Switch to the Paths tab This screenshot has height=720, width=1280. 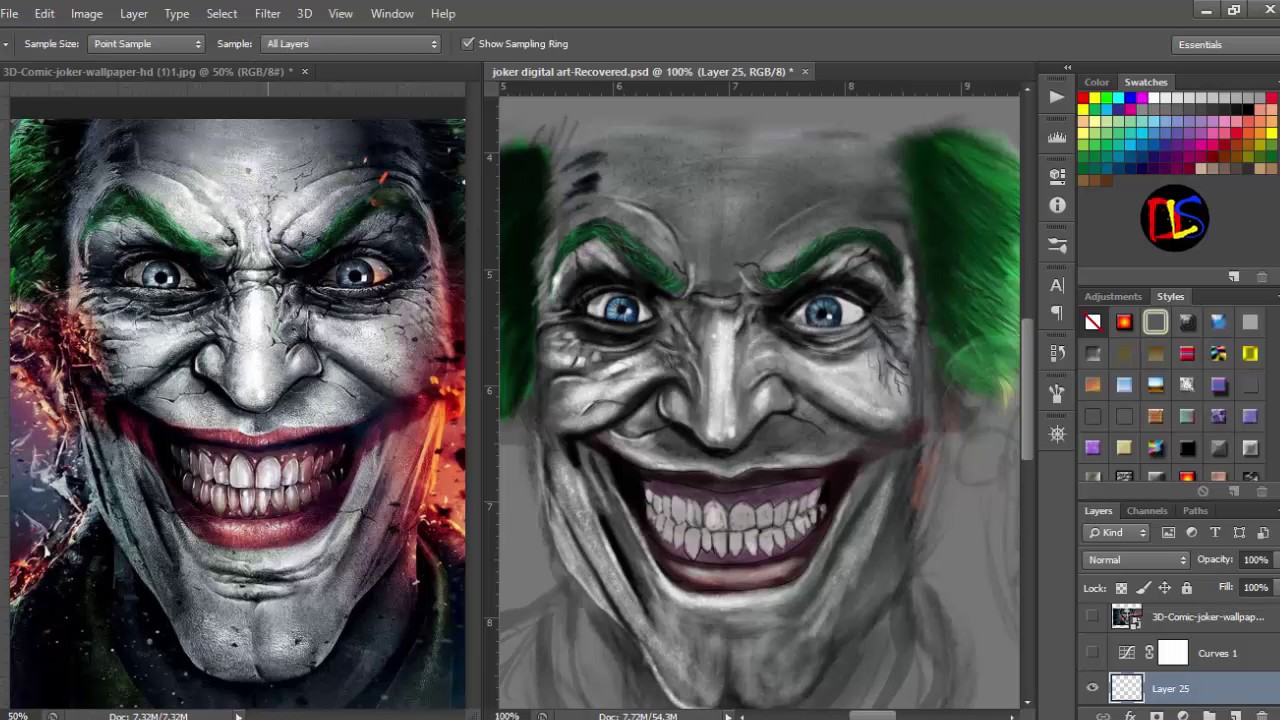[1196, 511]
